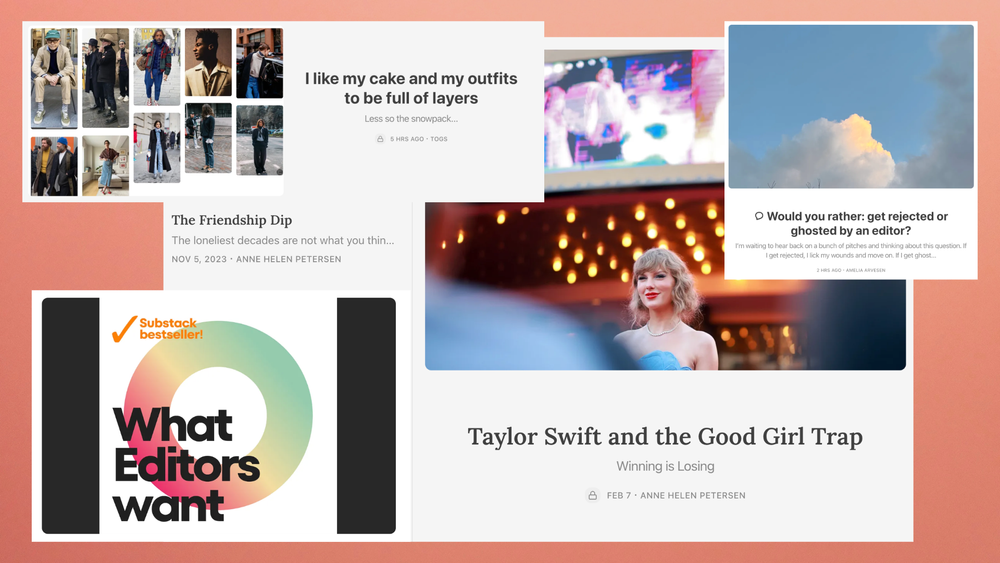This screenshot has width=1000, height=563.
Task: Click the 'Less so the snowpack...' subtitle
Action: click(411, 119)
